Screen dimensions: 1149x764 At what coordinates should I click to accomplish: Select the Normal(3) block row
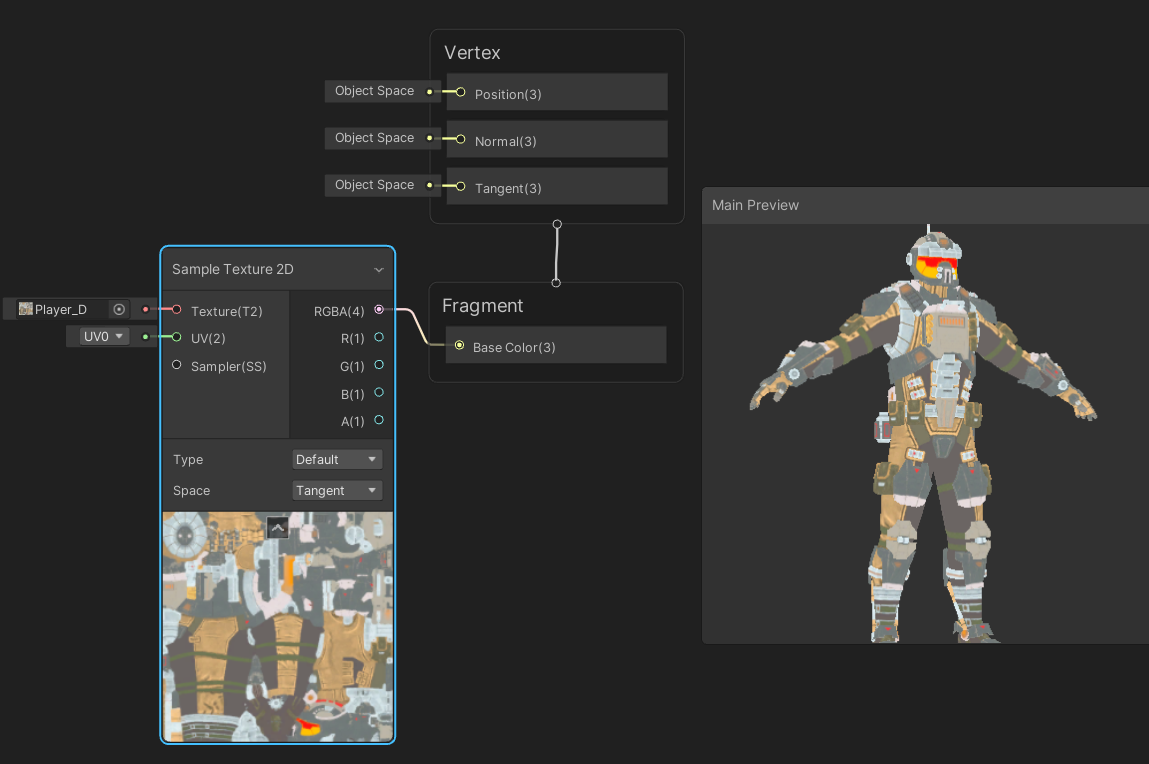coord(557,138)
